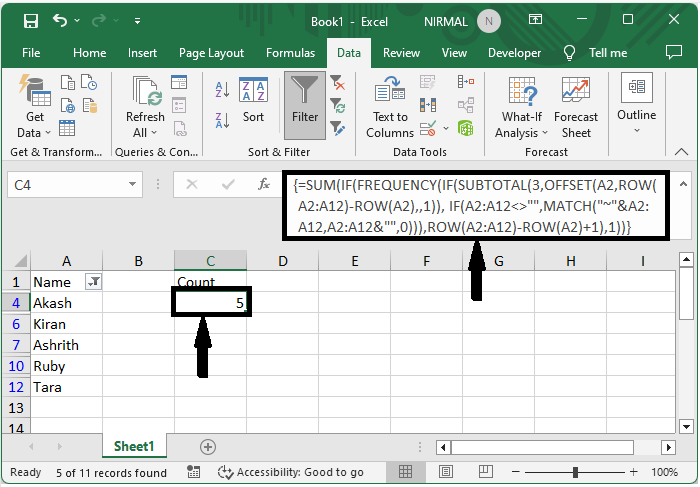Sort A to Z ascending
The image size is (700, 487).
point(222,89)
